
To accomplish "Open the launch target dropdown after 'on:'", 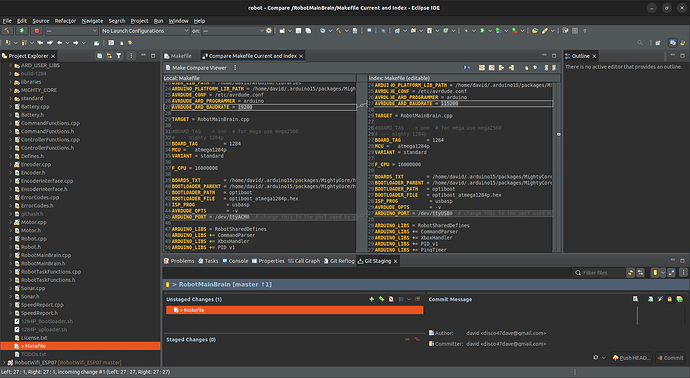I will tap(233, 31).
